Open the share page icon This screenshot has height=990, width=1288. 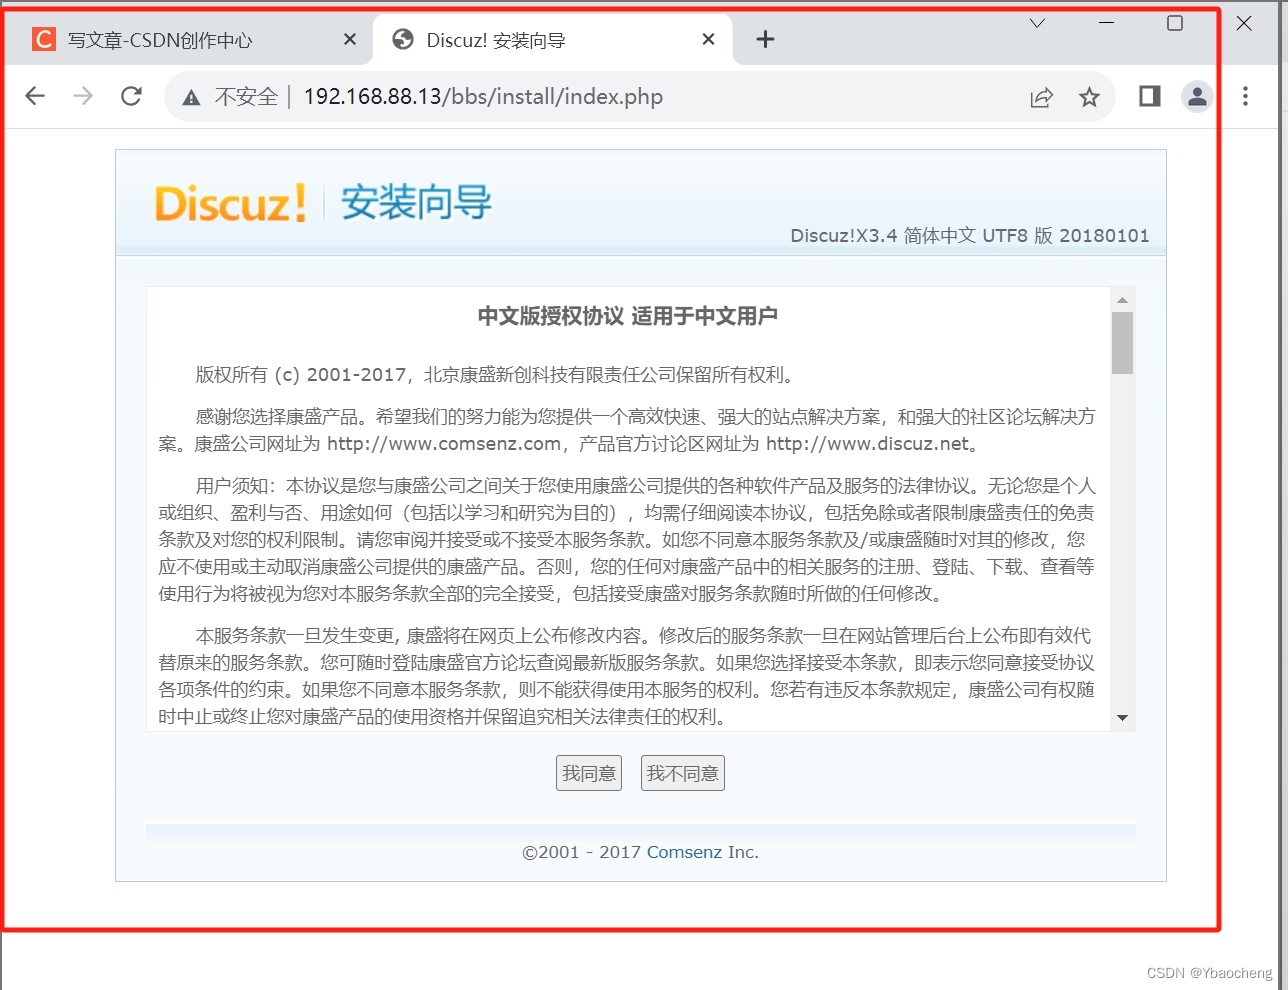1042,97
